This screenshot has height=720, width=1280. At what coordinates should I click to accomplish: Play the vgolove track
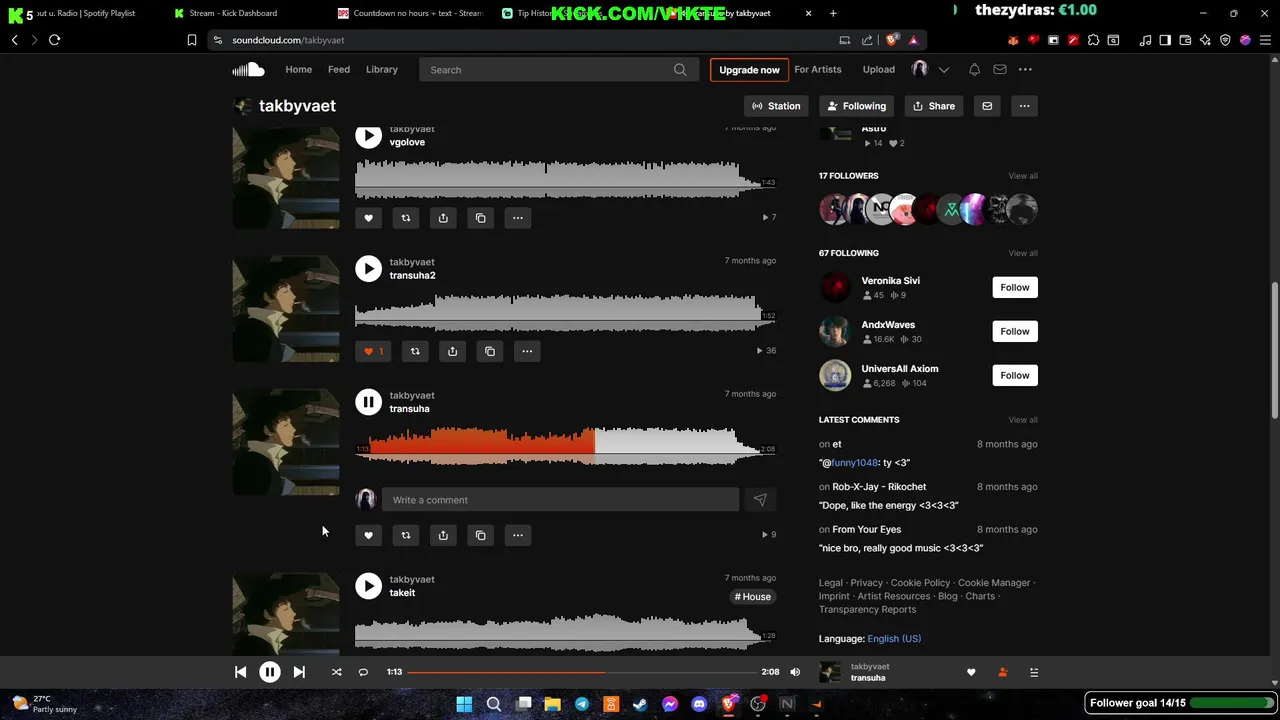[368, 136]
